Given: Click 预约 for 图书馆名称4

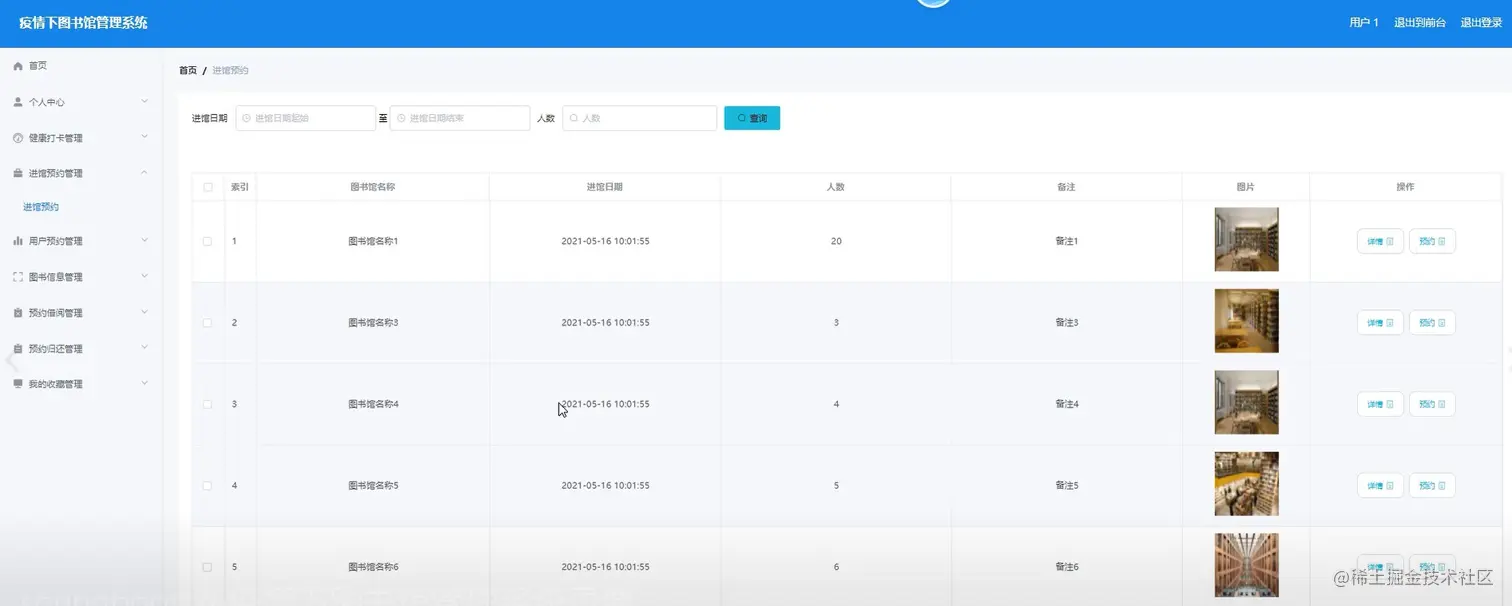Looking at the screenshot, I should tap(1432, 404).
